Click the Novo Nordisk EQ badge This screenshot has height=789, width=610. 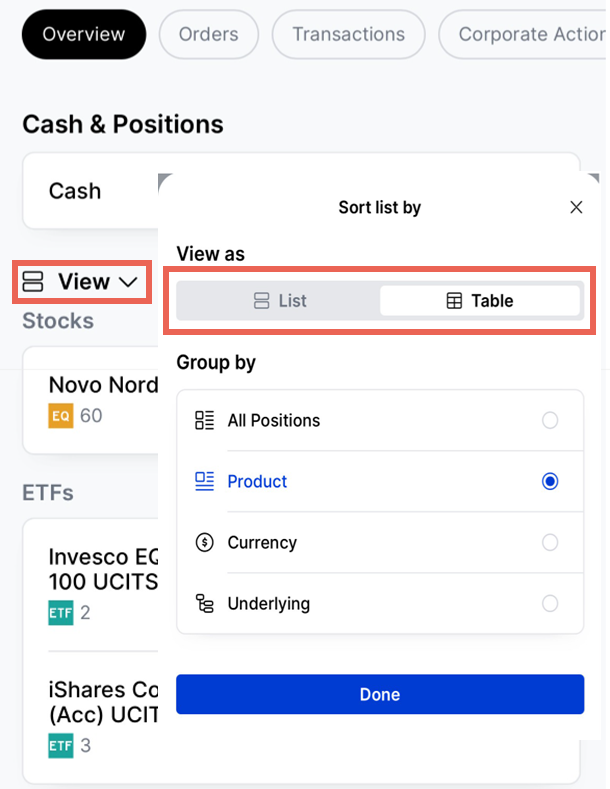[x=61, y=415]
